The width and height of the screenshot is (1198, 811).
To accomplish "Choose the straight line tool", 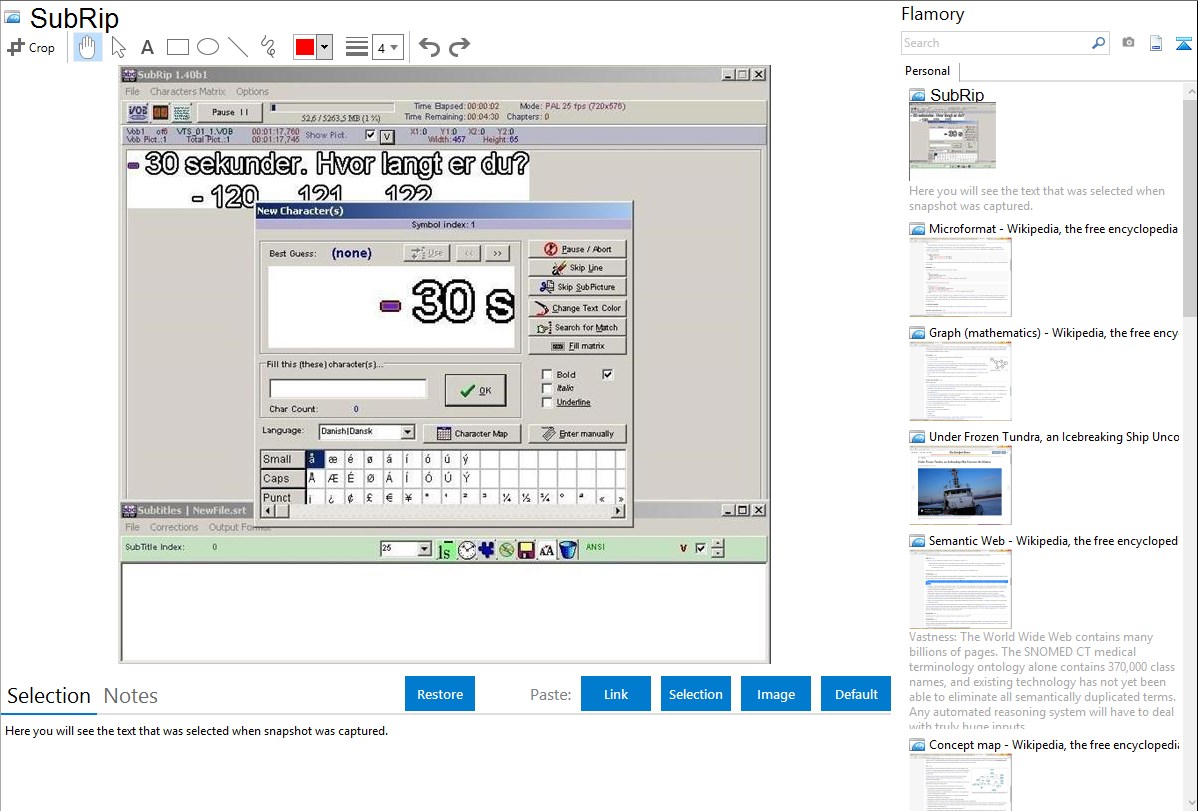I will (238, 47).
